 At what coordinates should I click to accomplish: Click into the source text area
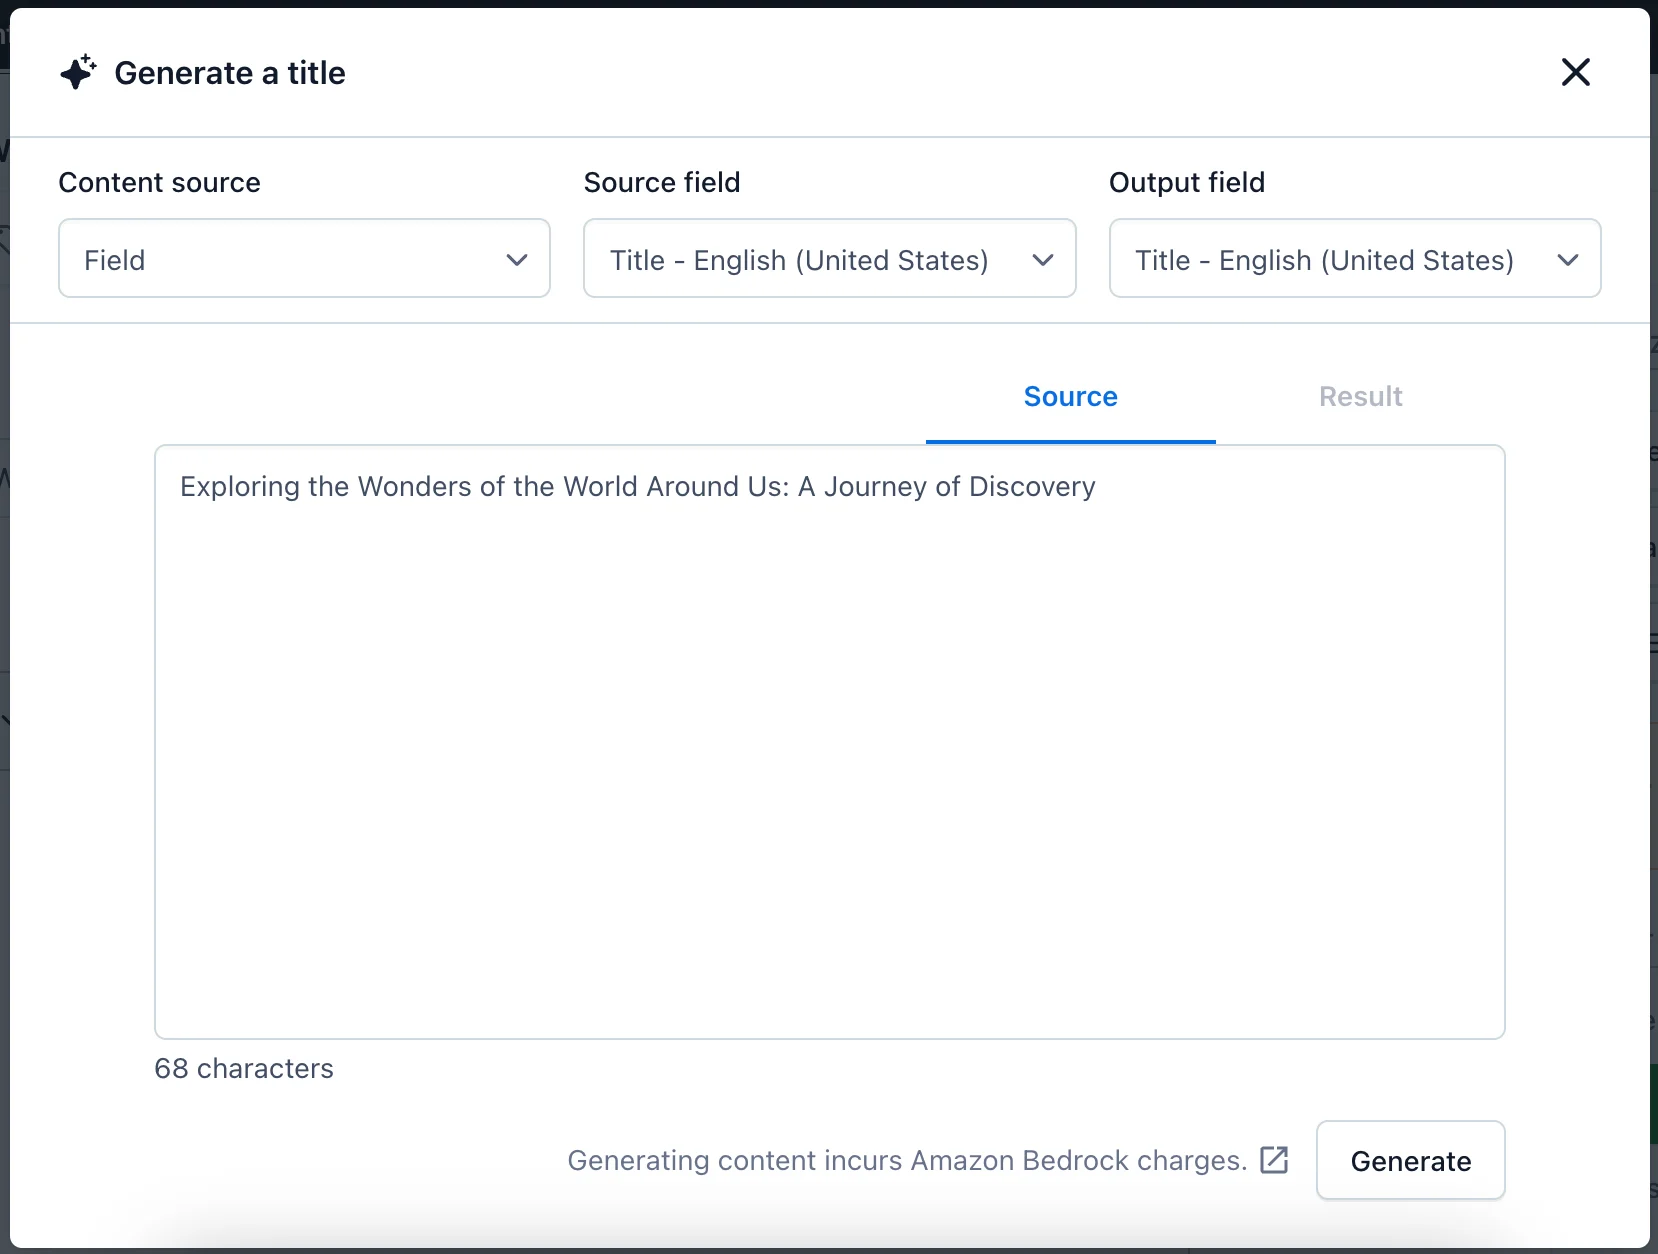[830, 742]
